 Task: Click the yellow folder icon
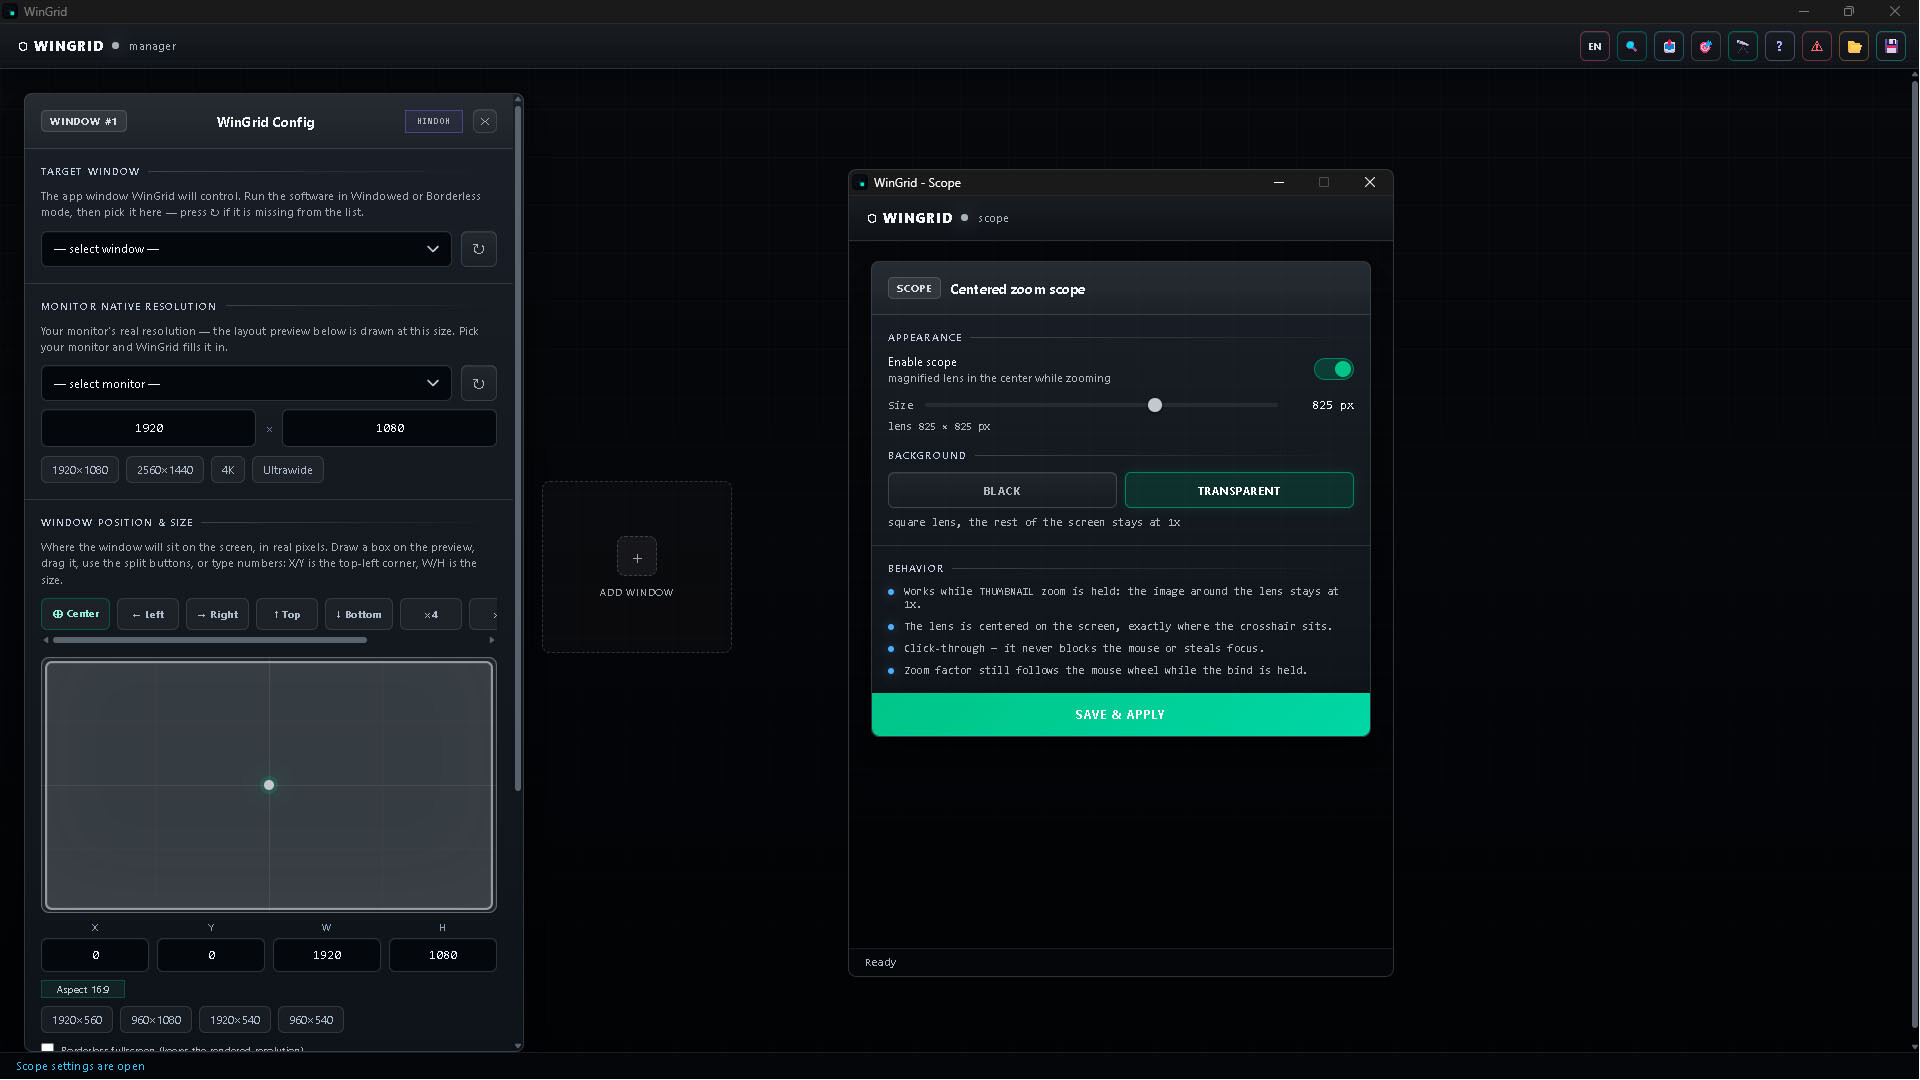[1854, 46]
